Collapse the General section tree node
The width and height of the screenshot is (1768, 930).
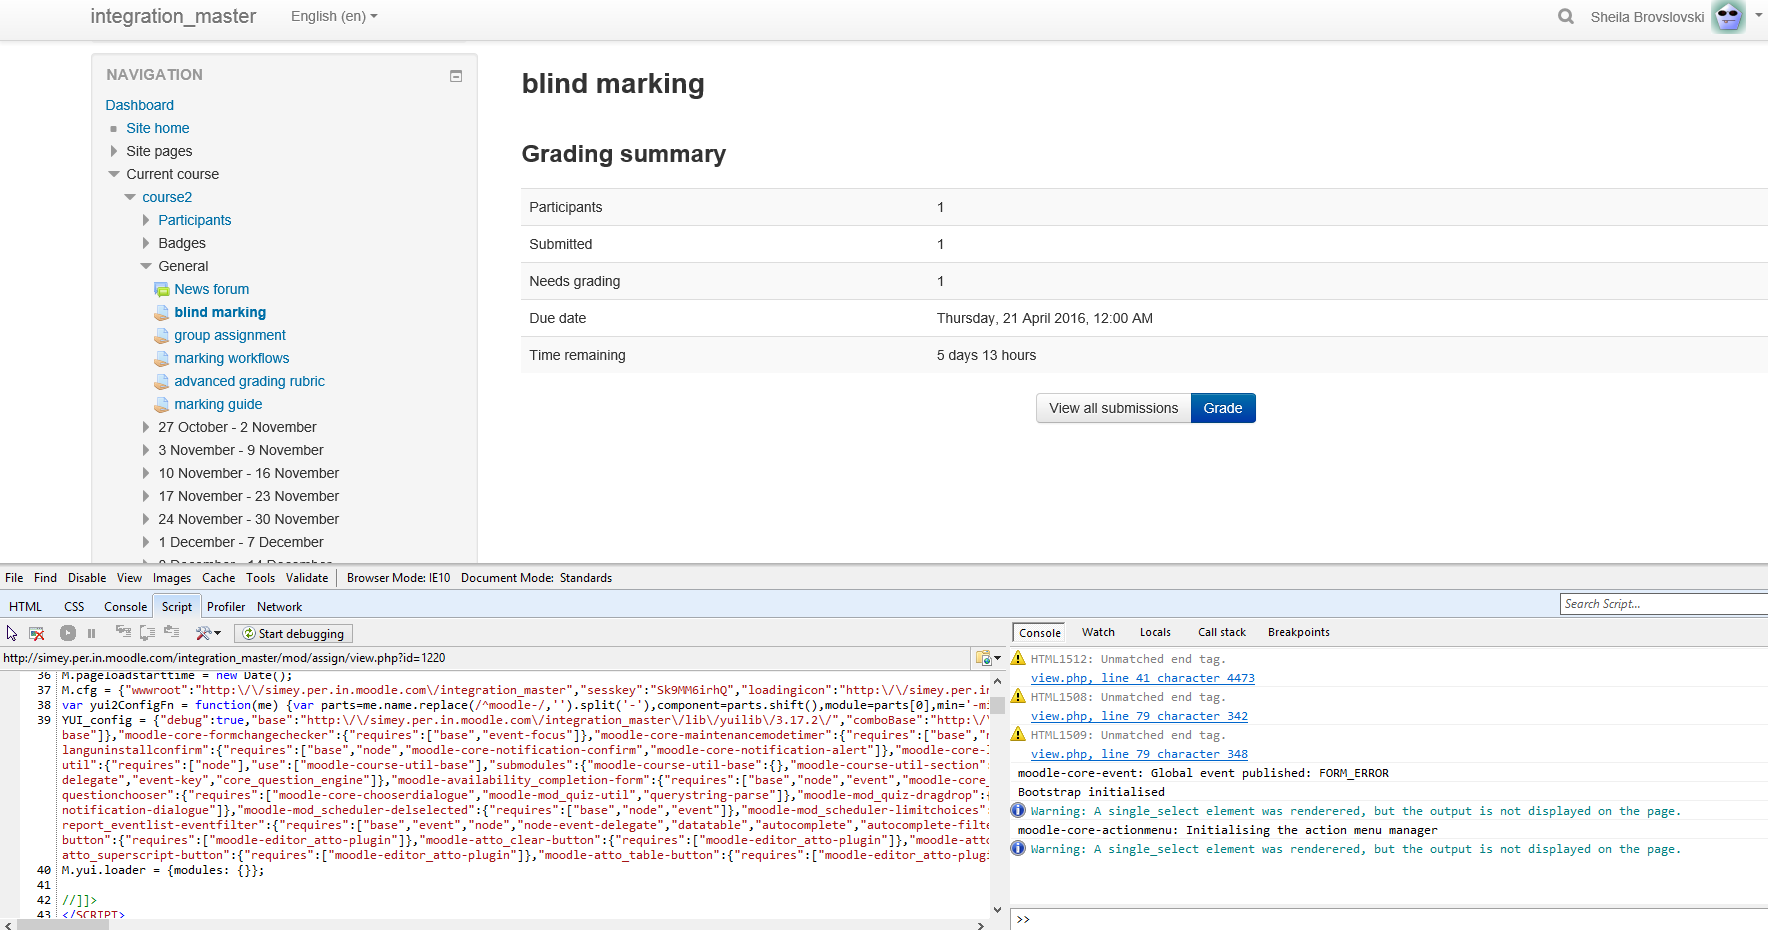(145, 266)
